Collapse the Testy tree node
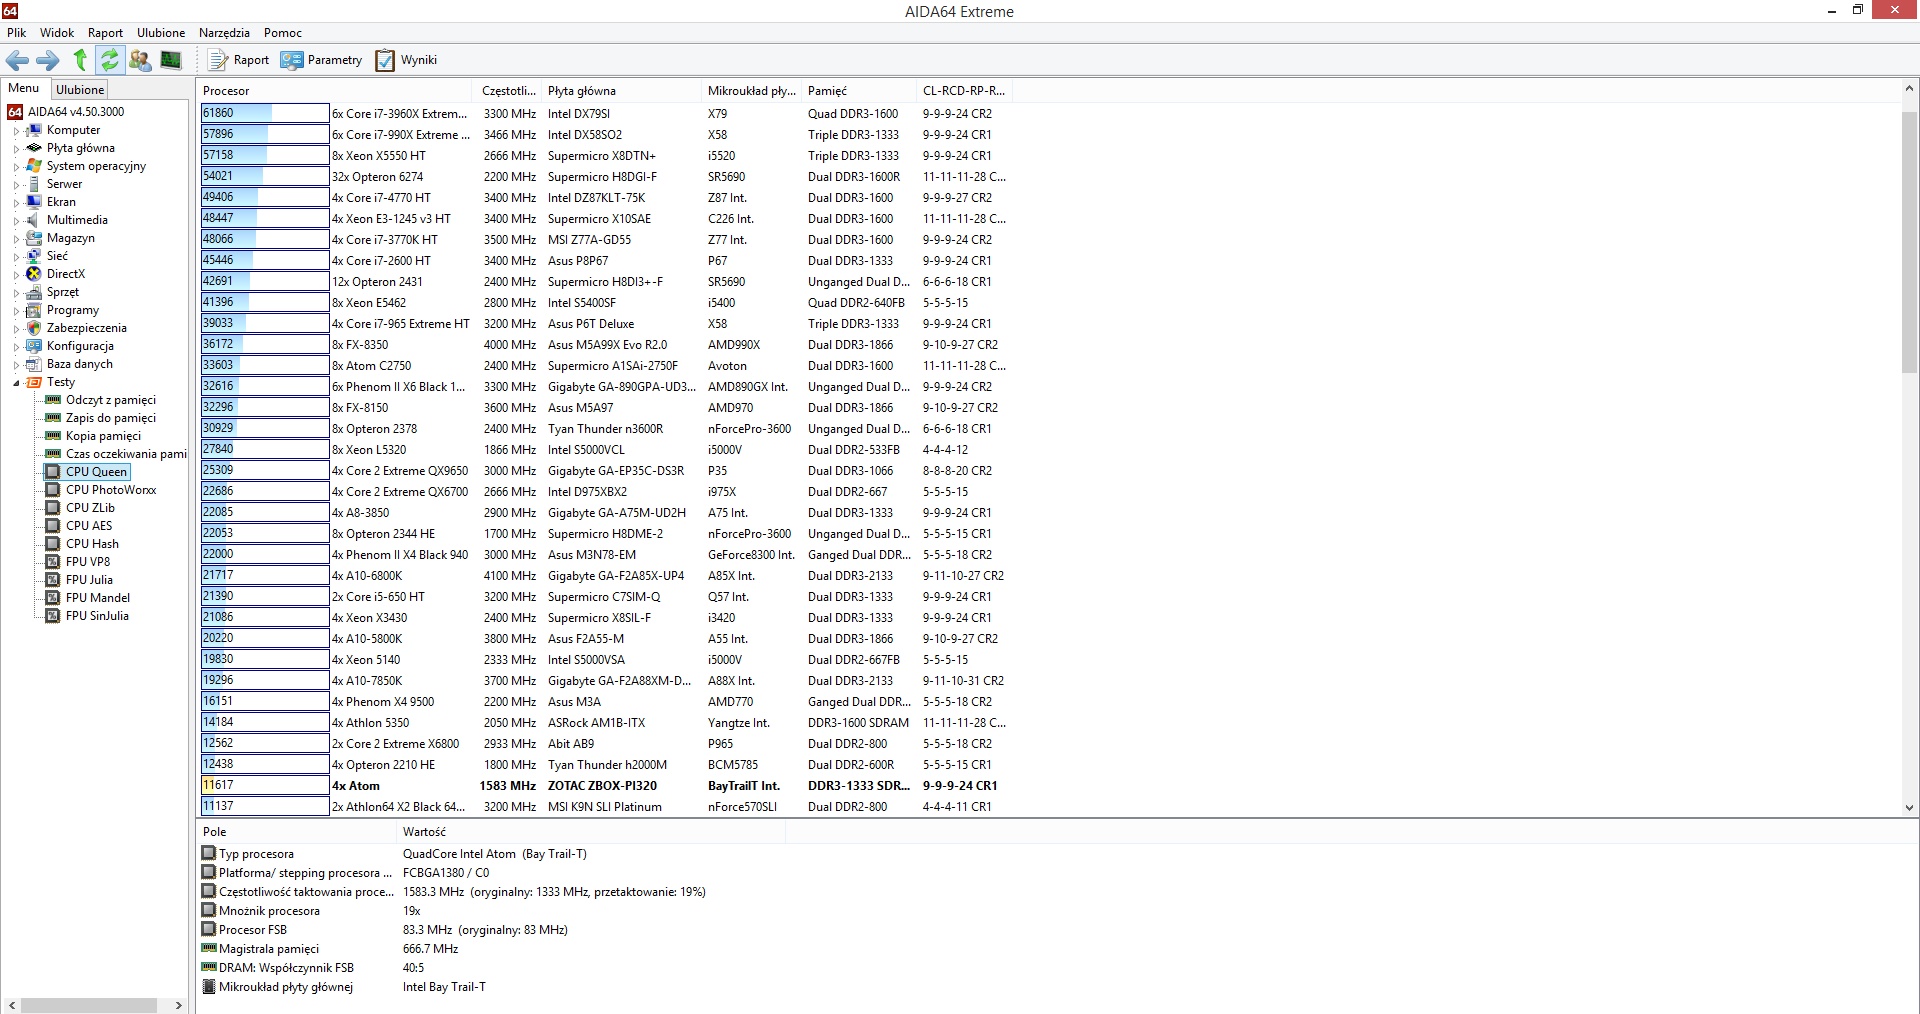Viewport: 1920px width, 1014px height. (16, 382)
